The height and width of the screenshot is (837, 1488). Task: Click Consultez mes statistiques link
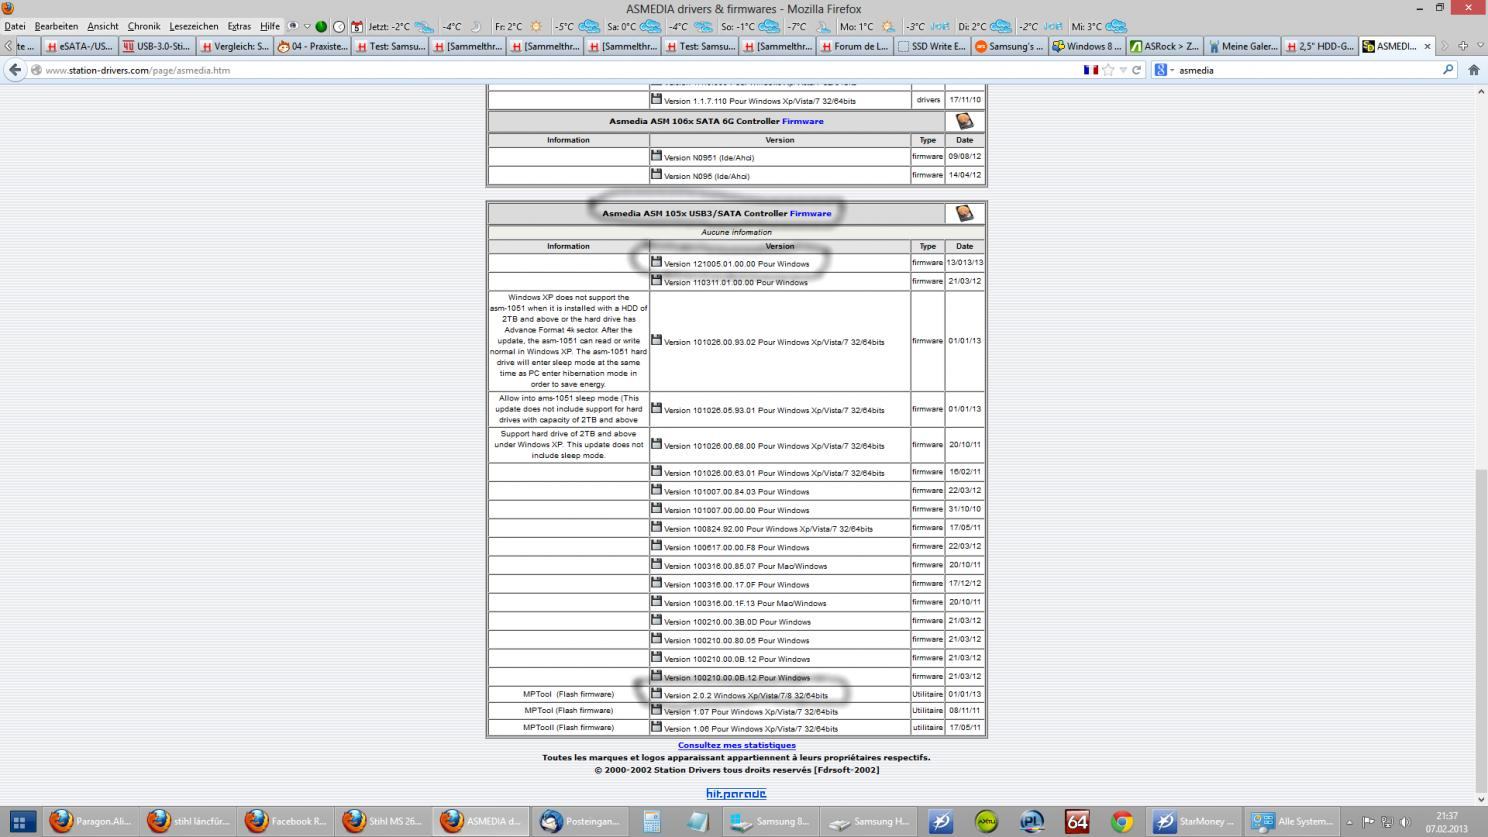click(x=737, y=745)
